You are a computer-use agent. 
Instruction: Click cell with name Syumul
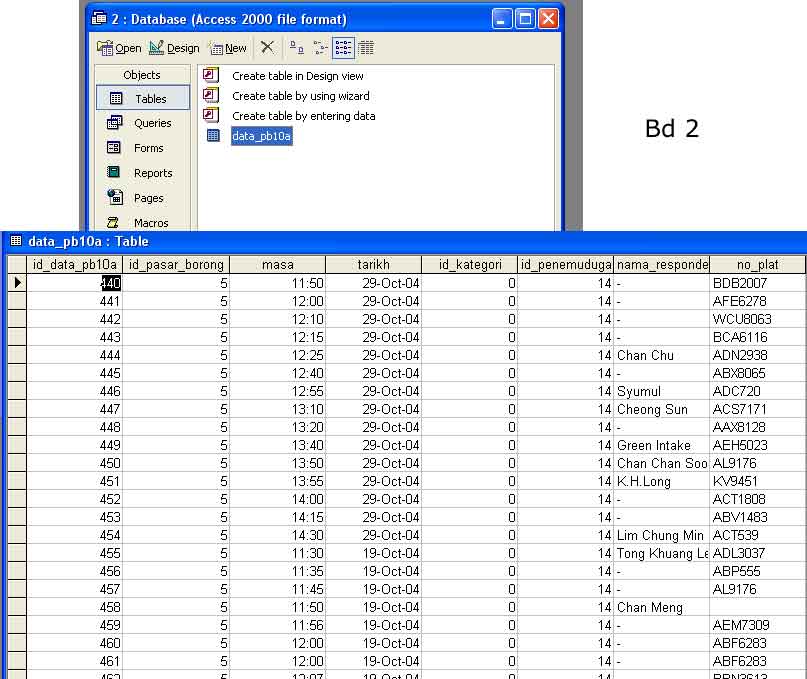click(661, 391)
